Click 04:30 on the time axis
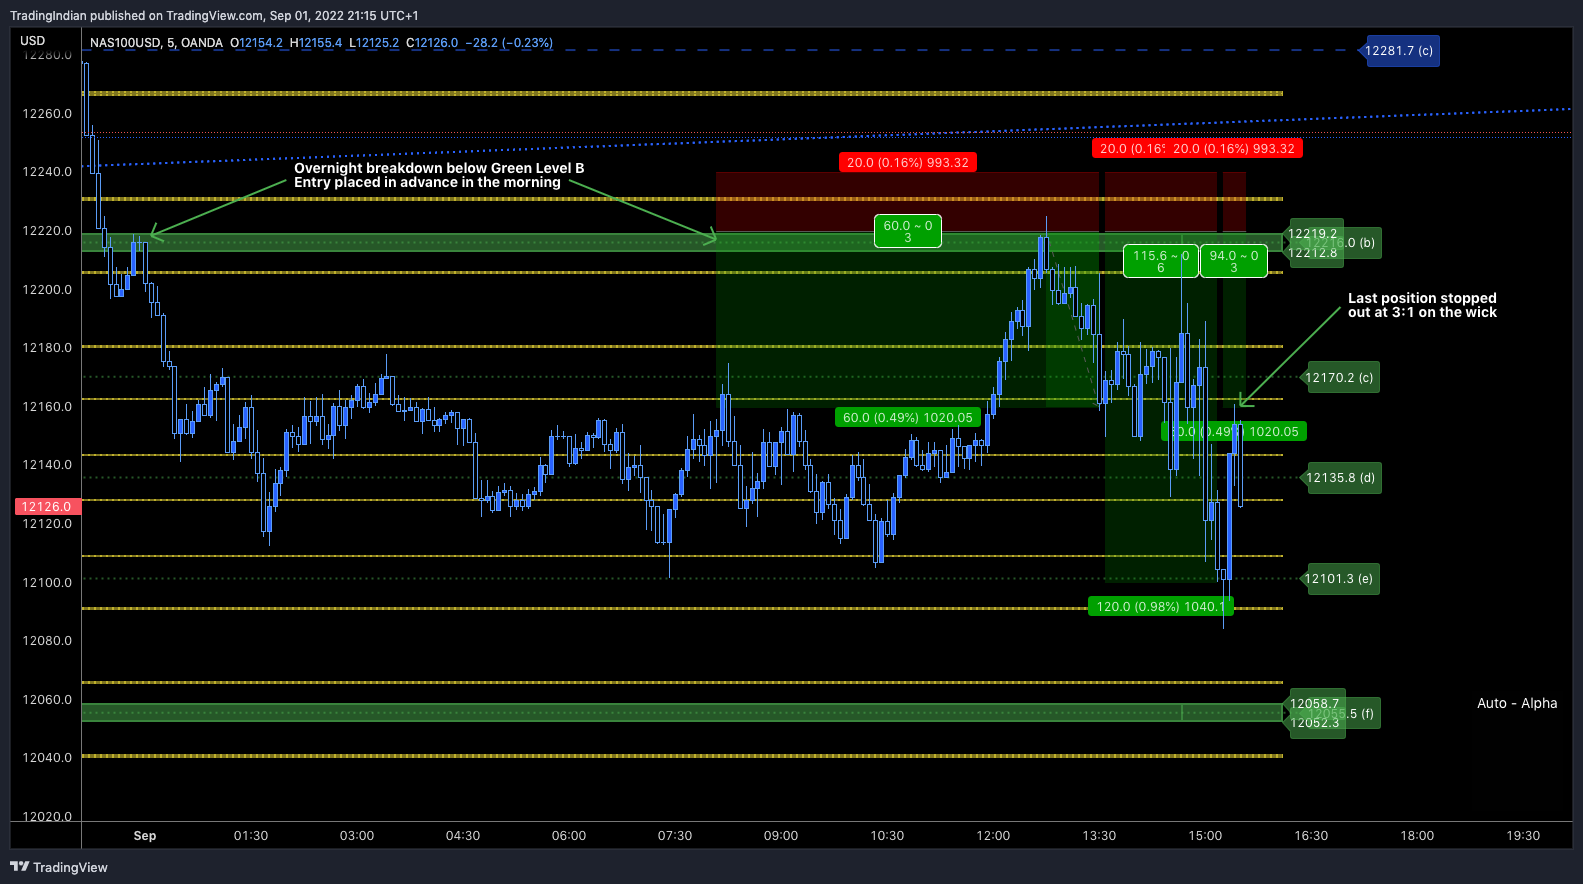This screenshot has width=1583, height=884. pyautogui.click(x=463, y=836)
